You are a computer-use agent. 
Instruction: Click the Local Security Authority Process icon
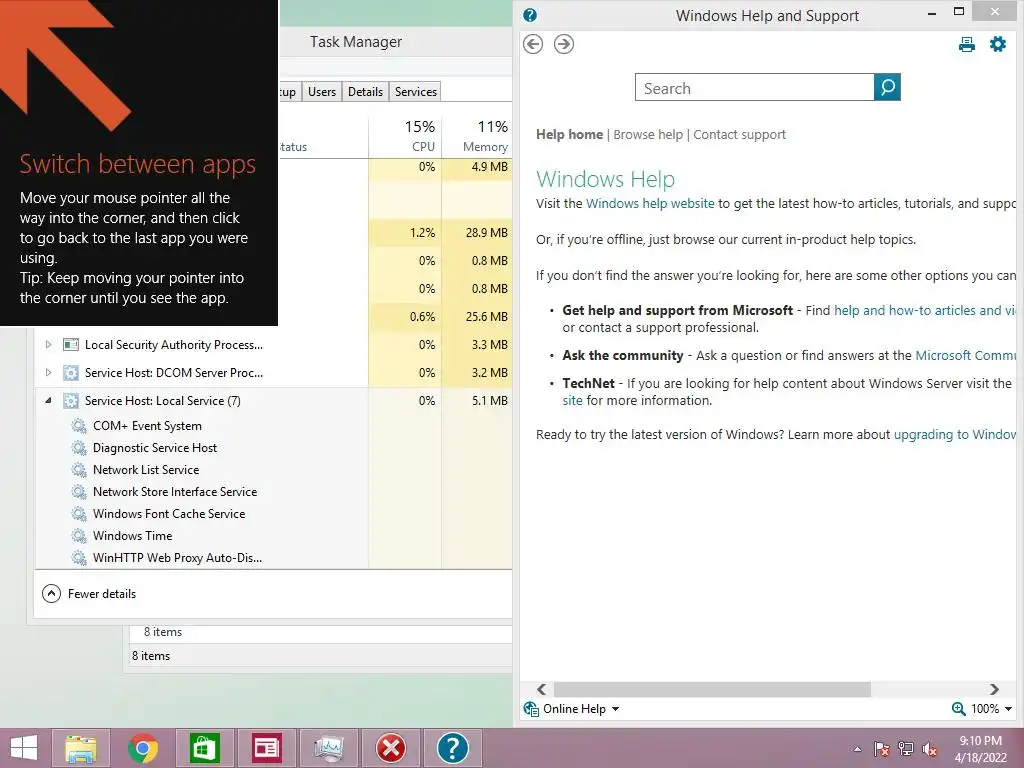(71, 345)
